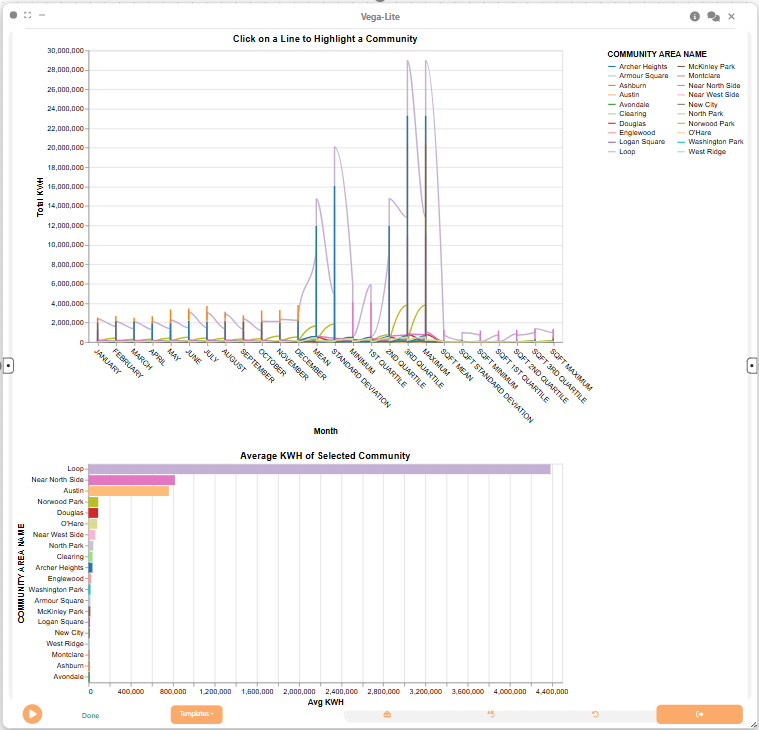759x730 pixels.
Task: Select Archer Heights in legend
Action: coord(638,66)
